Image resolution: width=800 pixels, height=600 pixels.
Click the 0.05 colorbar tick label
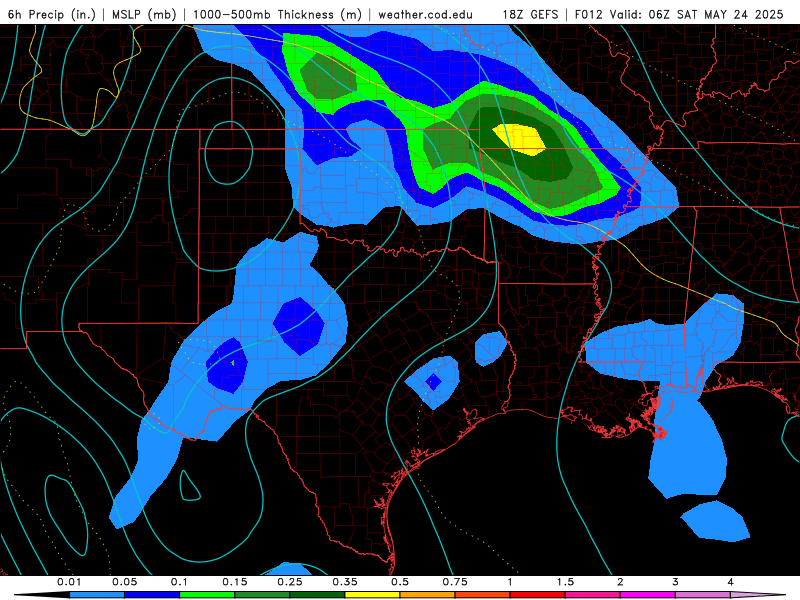coord(124,582)
